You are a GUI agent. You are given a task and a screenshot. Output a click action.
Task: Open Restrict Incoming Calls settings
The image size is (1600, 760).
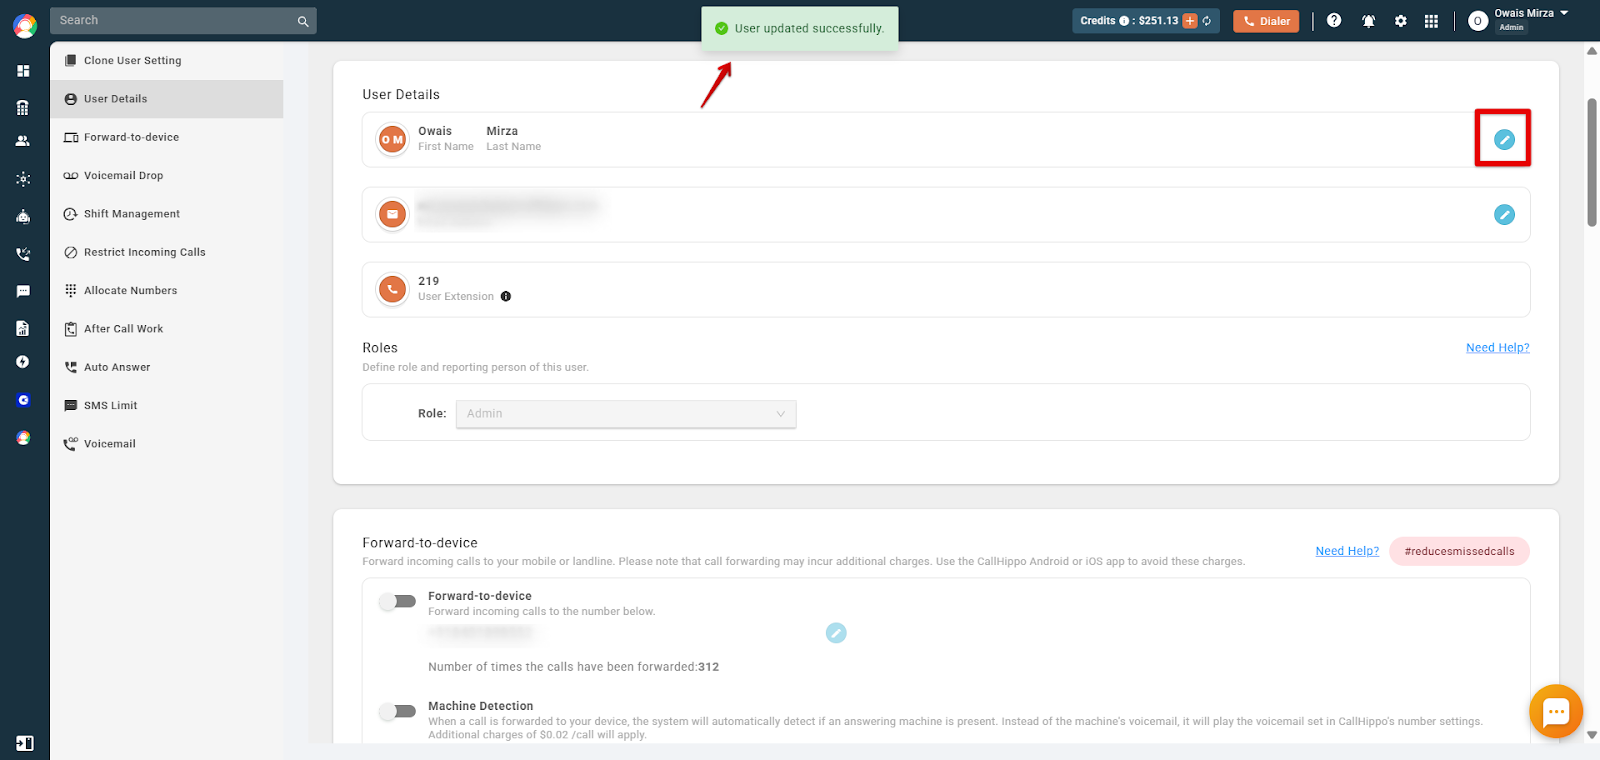pyautogui.click(x=167, y=252)
